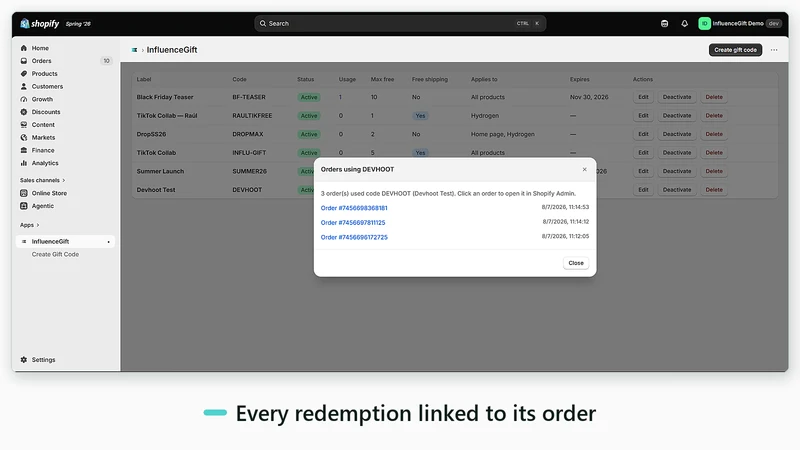Image resolution: width=800 pixels, height=450 pixels.
Task: Click the Yes free shipping badge for RAULTIKFREE
Action: tap(420, 116)
